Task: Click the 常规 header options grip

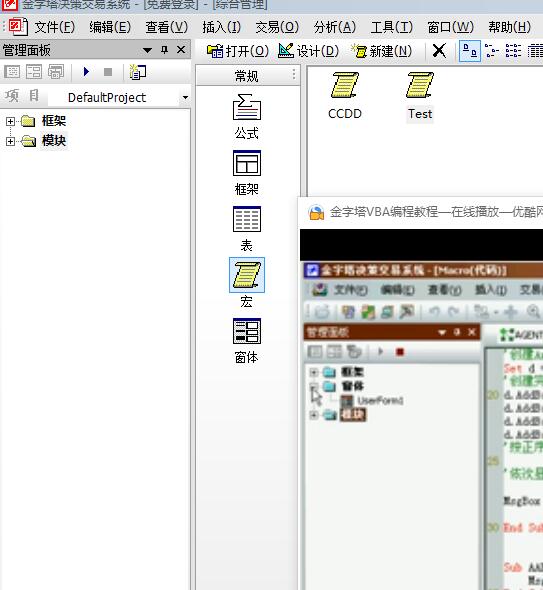Action: pos(294,74)
